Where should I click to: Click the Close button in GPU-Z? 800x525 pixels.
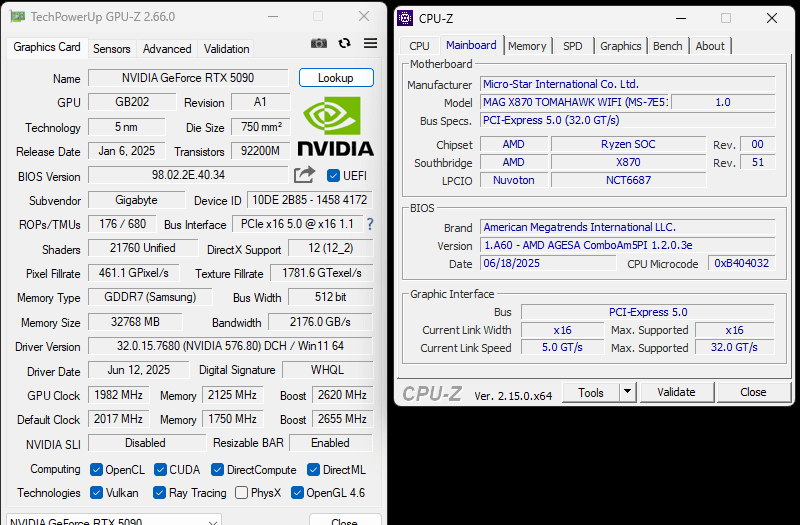[345, 520]
